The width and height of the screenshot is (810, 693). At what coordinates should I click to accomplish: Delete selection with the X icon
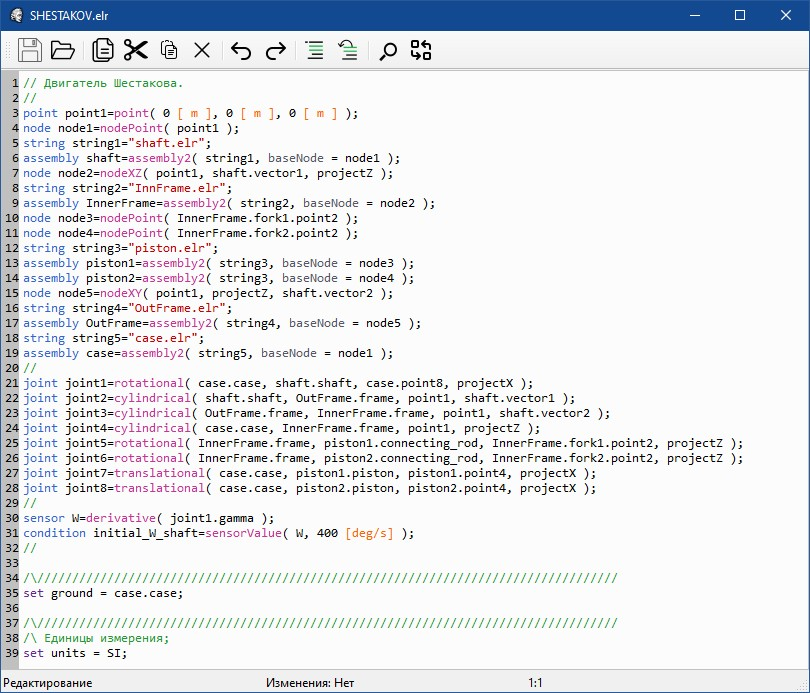(x=202, y=50)
